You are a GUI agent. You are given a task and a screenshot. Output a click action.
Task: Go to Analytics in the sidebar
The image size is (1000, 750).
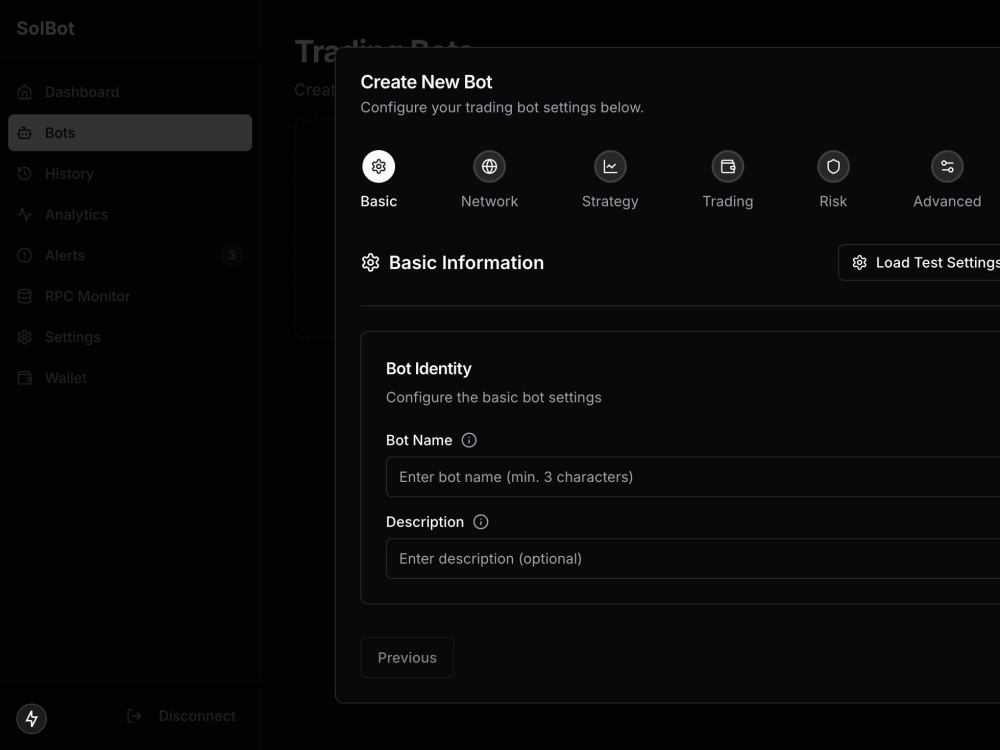click(129, 214)
